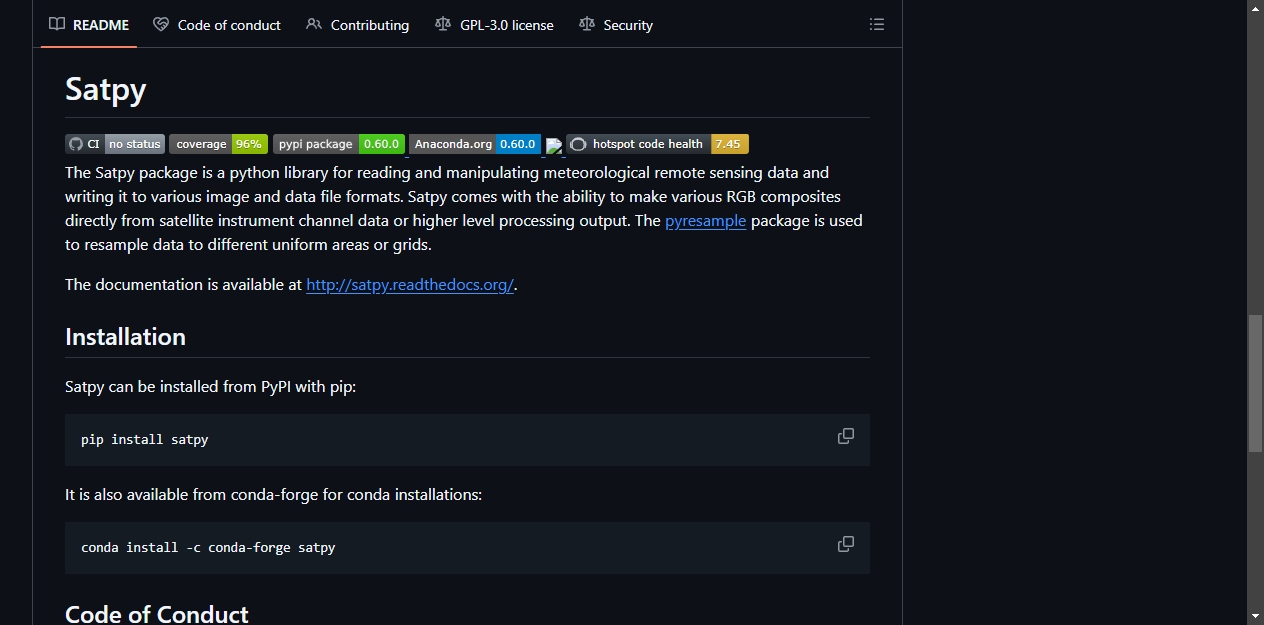
Task: Follow the pyresample link
Action: click(705, 221)
